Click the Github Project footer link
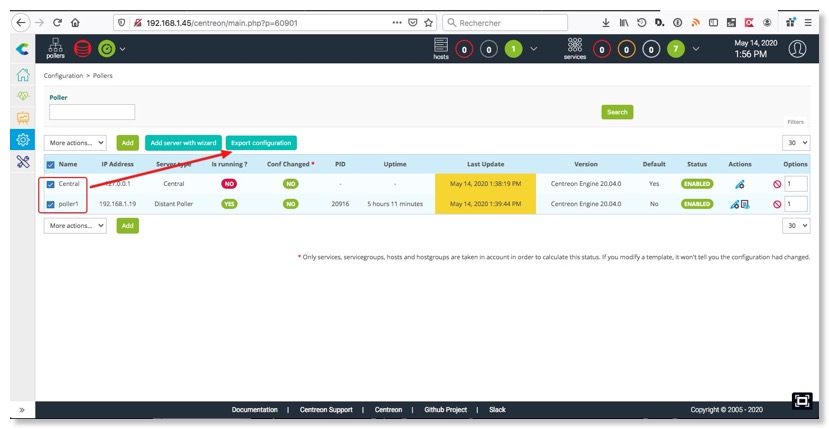829x429 pixels. 445,410
